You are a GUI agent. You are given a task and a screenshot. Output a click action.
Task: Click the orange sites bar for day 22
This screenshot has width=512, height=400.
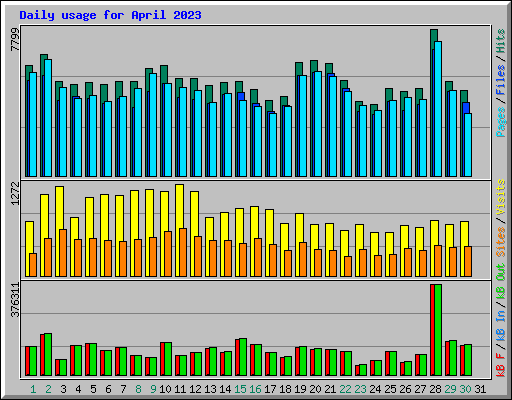(348, 266)
